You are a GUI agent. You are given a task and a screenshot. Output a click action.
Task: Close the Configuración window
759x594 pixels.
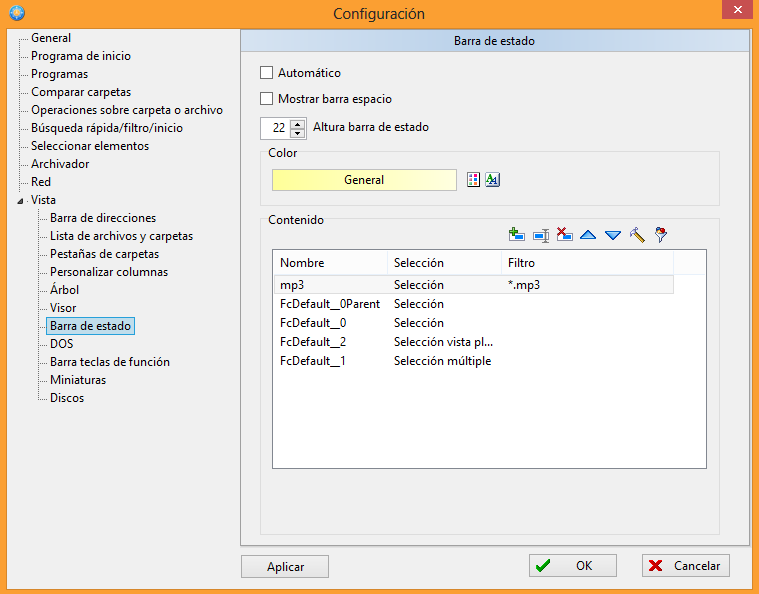(737, 9)
